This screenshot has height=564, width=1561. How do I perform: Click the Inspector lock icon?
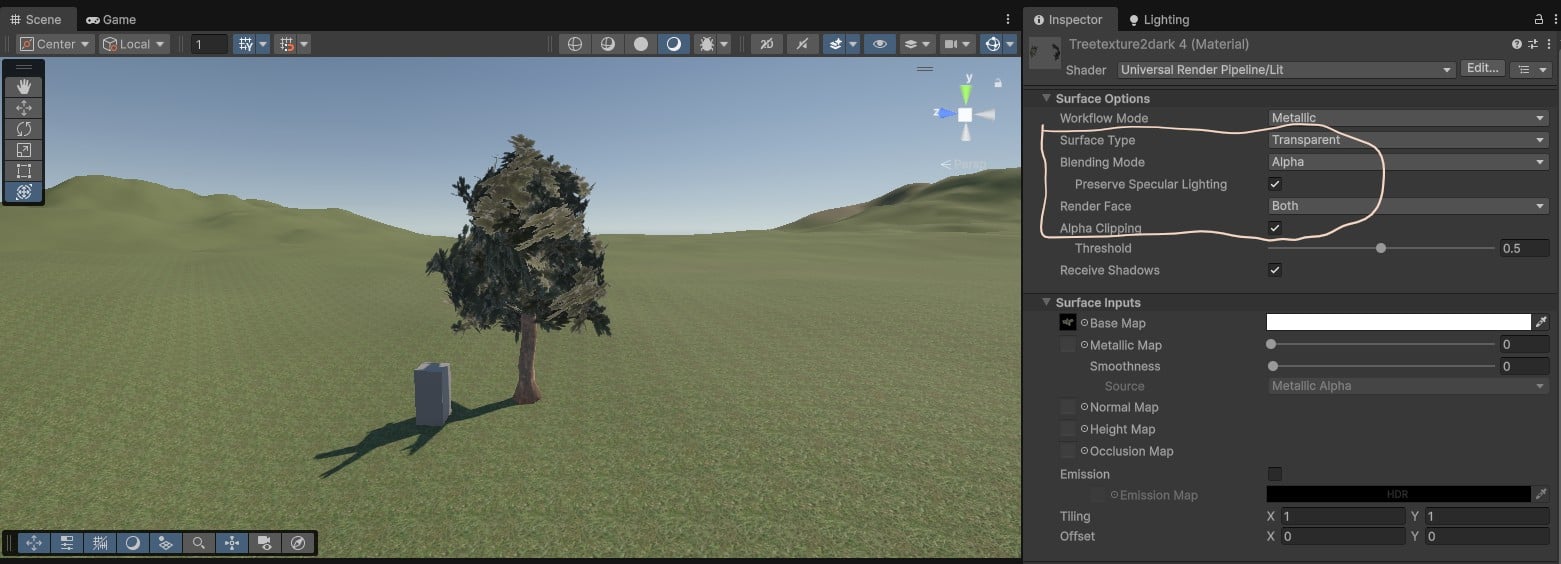[1539, 20]
